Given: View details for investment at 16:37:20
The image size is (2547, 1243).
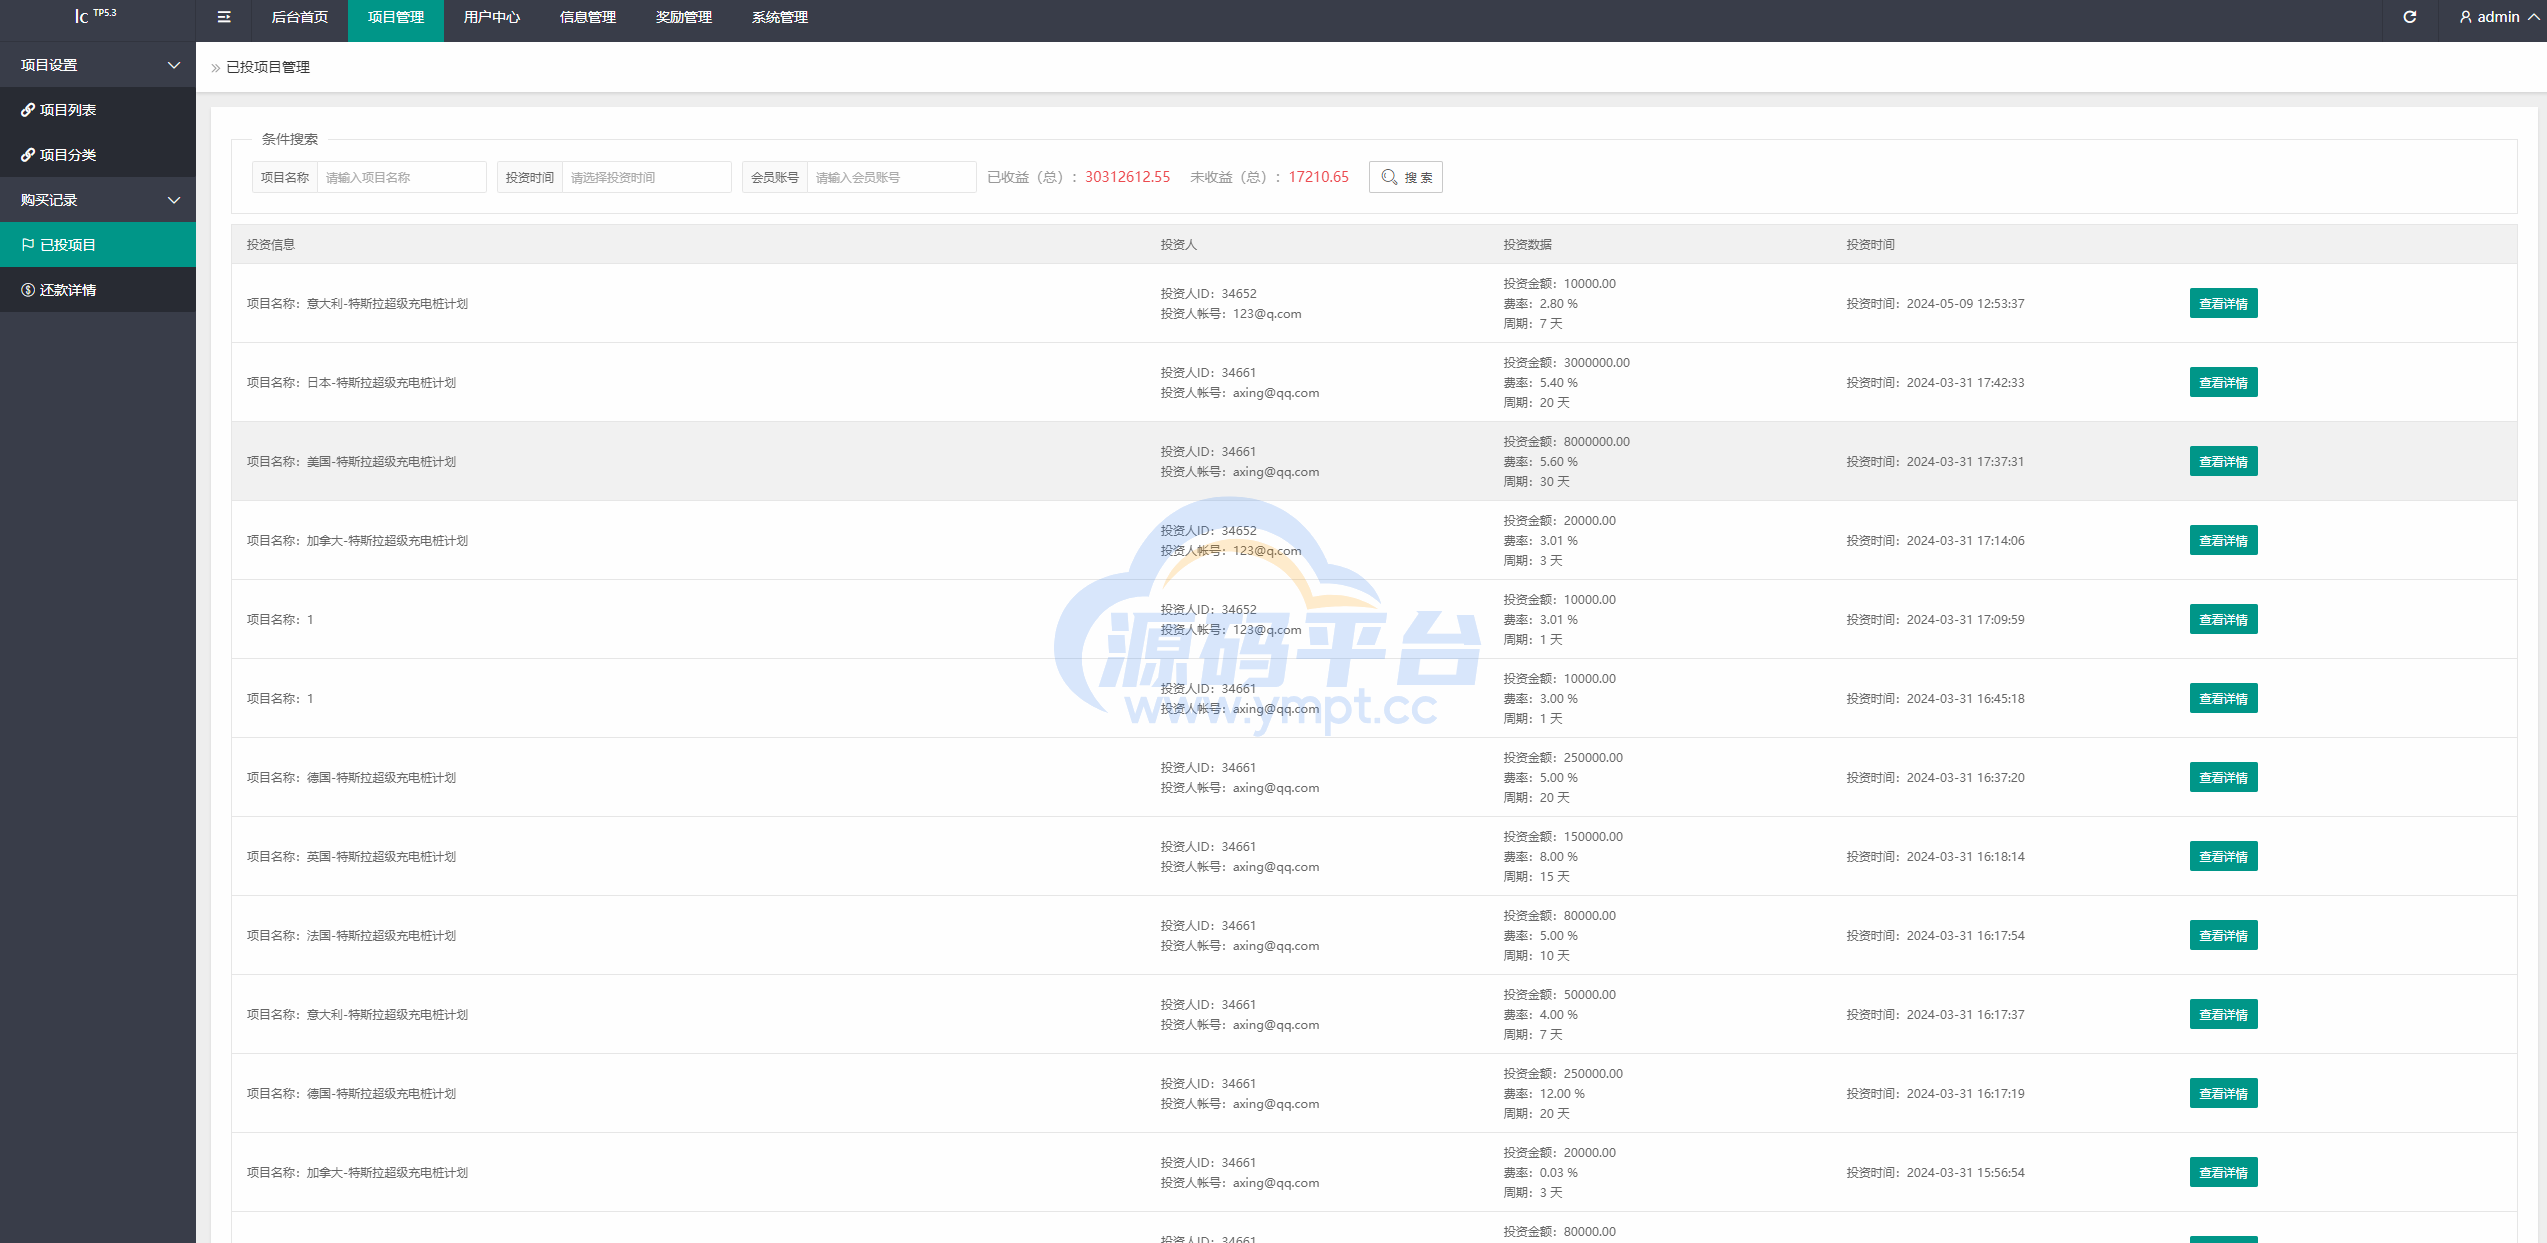Looking at the screenshot, I should click(x=2223, y=777).
